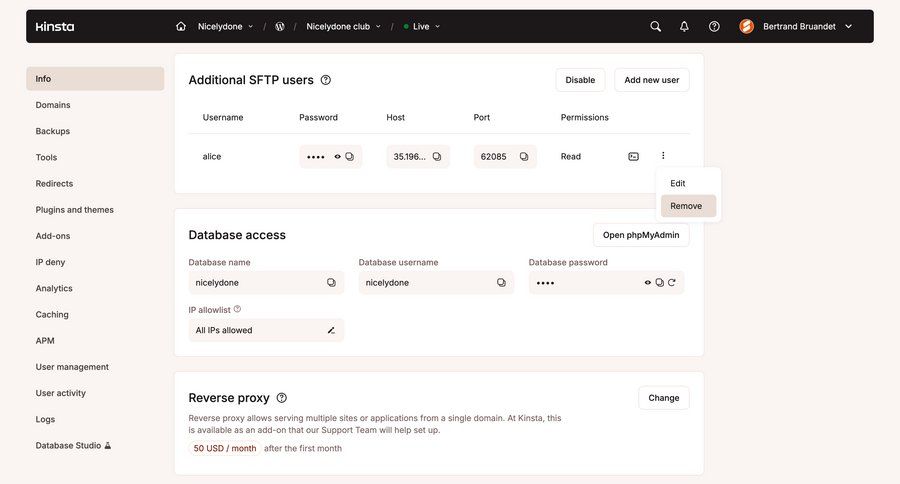Click the Permissions column header
This screenshot has height=484, width=900.
tap(584, 117)
